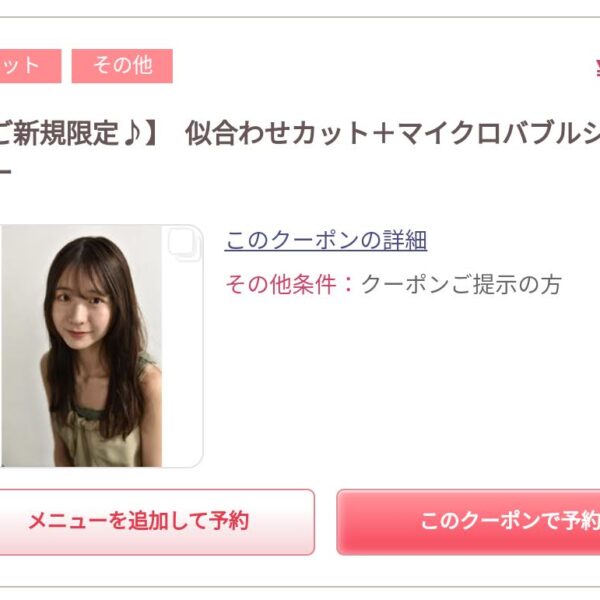
Task: Click the stacked multi-image icon on photo
Action: pos(184,245)
